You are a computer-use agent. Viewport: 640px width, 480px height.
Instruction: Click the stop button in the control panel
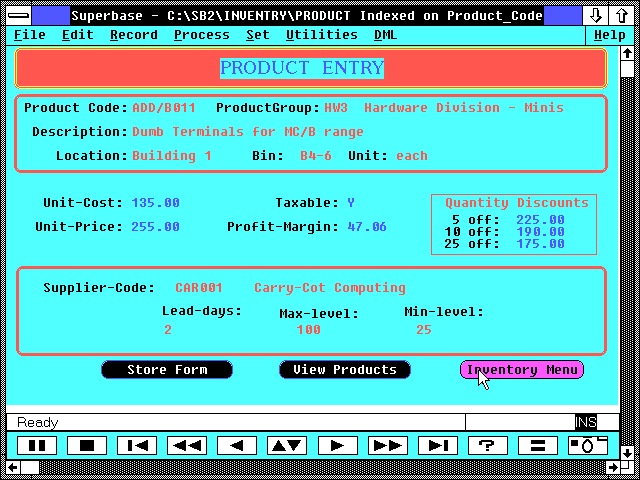click(87, 445)
